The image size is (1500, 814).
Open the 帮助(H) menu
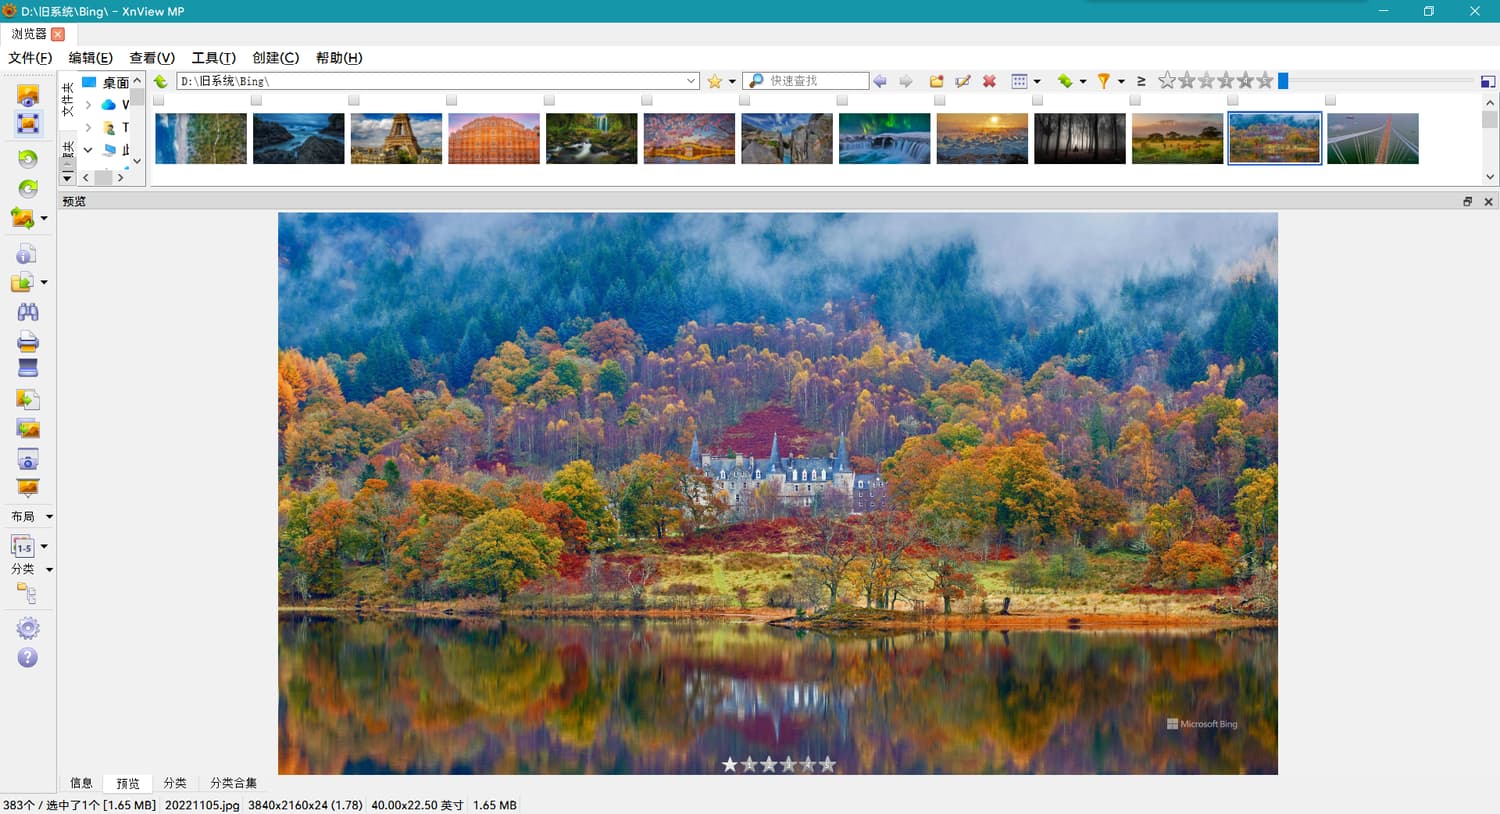(x=339, y=58)
